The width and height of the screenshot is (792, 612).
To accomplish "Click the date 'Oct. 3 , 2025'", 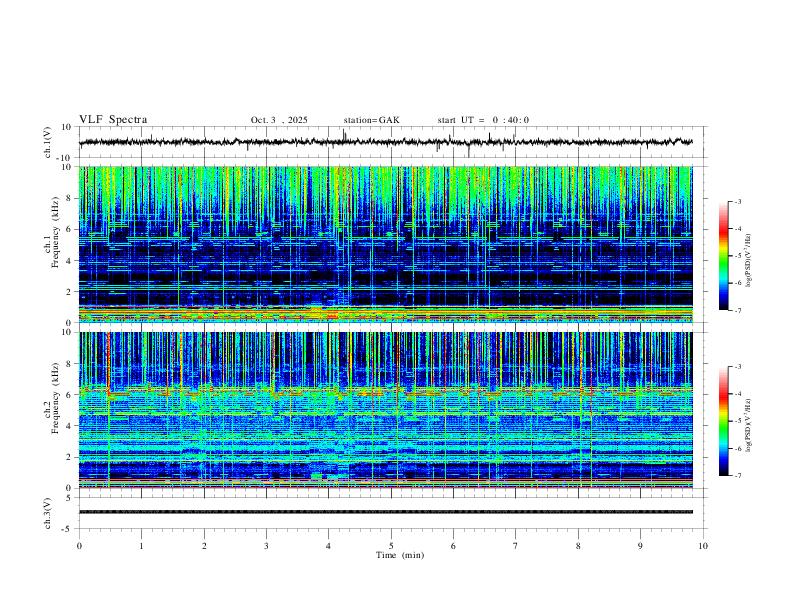I will point(279,120).
